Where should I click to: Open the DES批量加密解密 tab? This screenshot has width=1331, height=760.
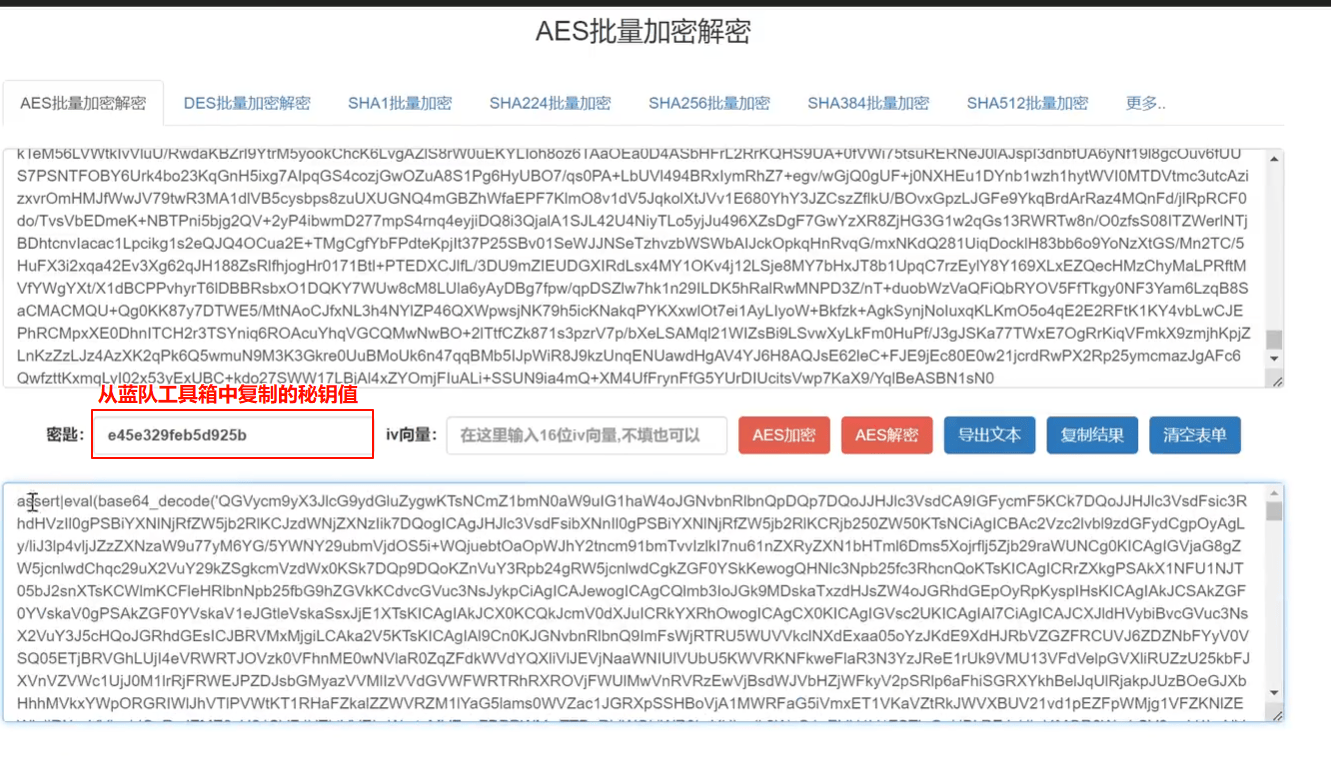tap(247, 103)
